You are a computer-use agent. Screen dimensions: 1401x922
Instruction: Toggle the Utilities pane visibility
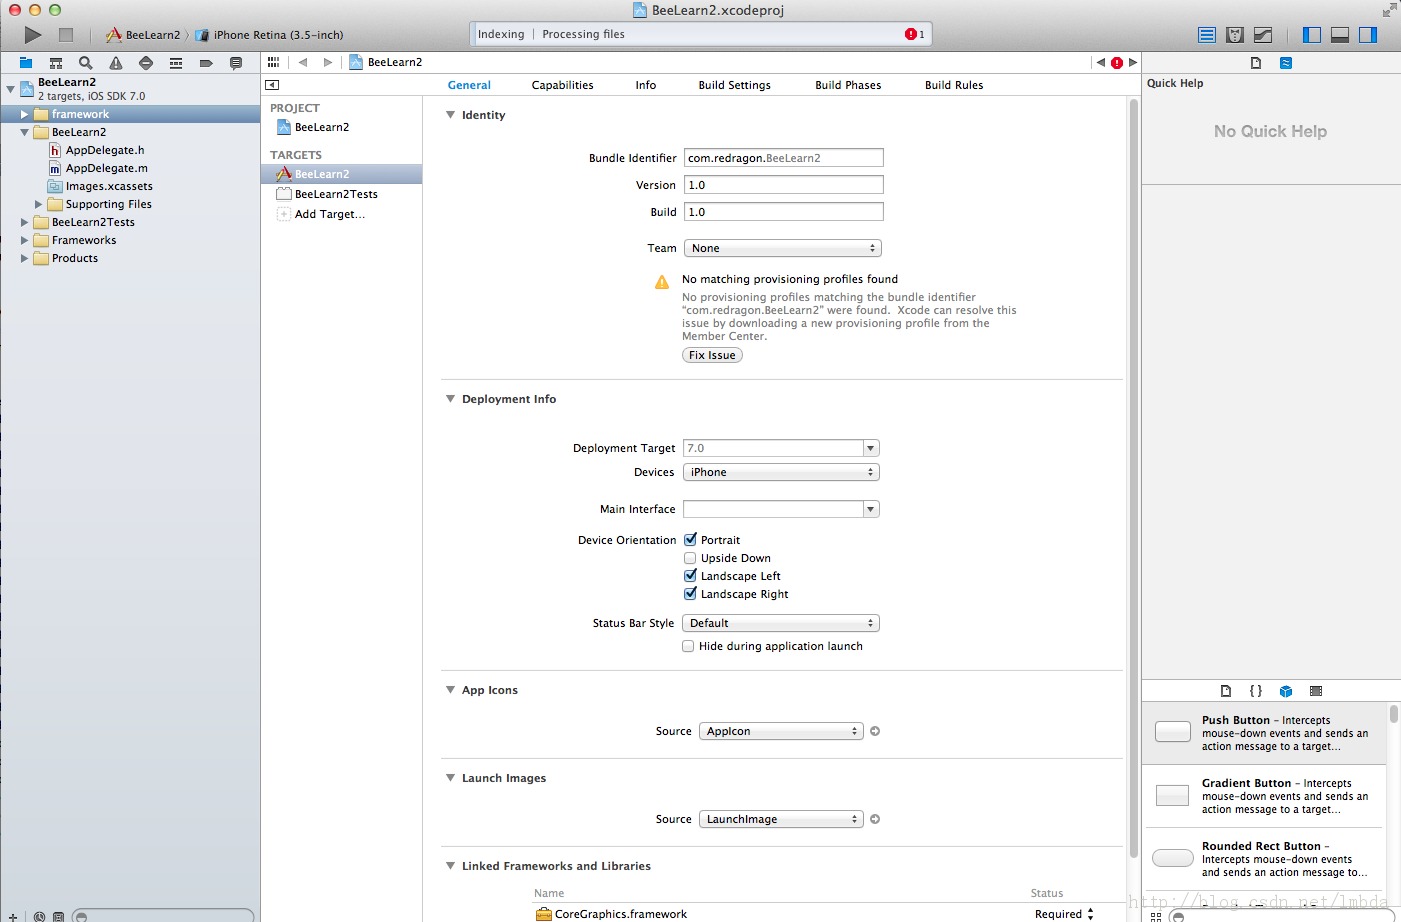tap(1368, 35)
